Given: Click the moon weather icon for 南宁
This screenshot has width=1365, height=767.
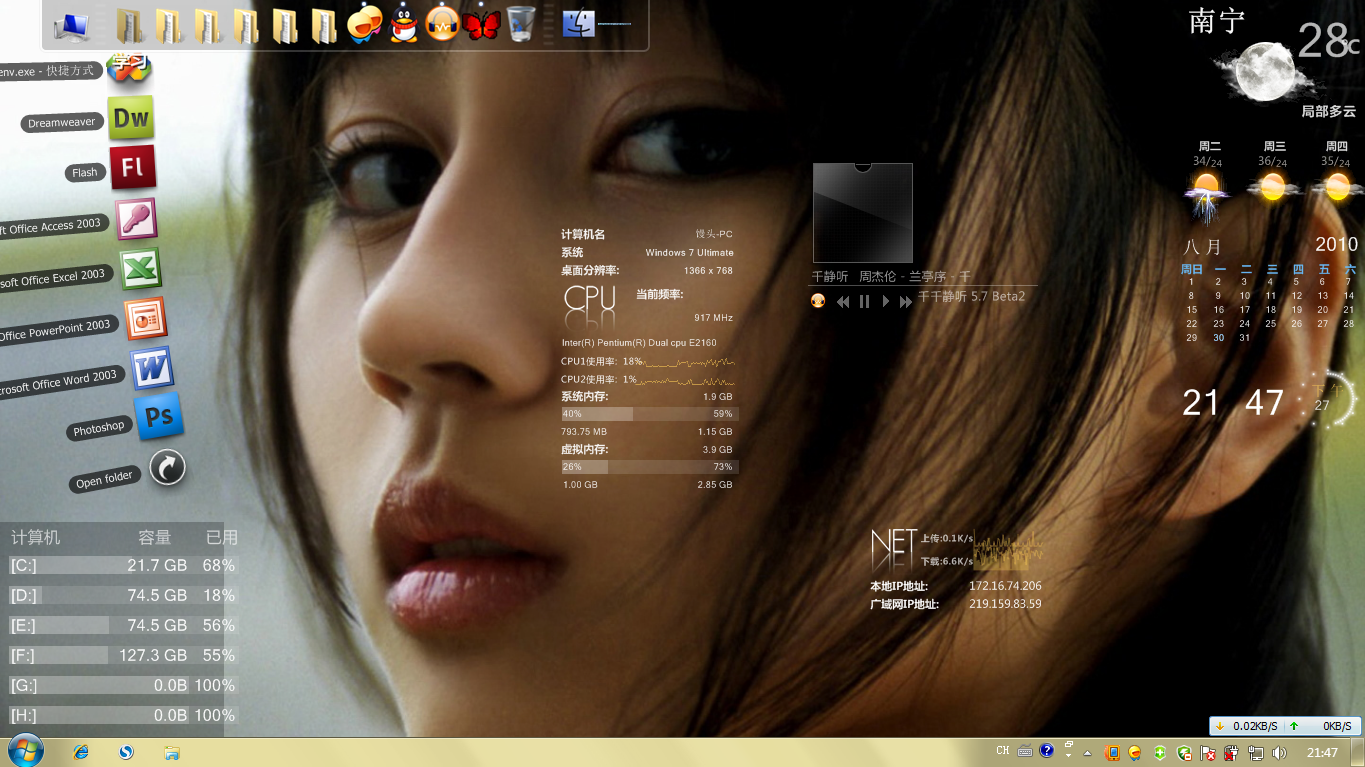Looking at the screenshot, I should click(1265, 71).
